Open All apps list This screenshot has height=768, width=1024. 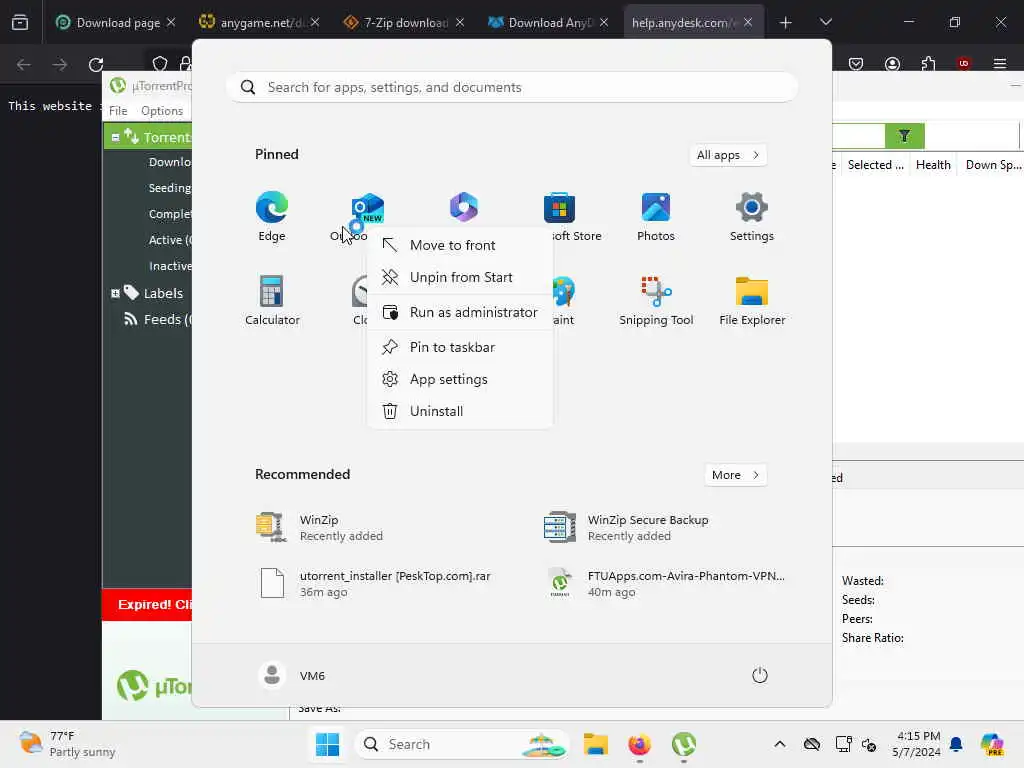point(728,155)
